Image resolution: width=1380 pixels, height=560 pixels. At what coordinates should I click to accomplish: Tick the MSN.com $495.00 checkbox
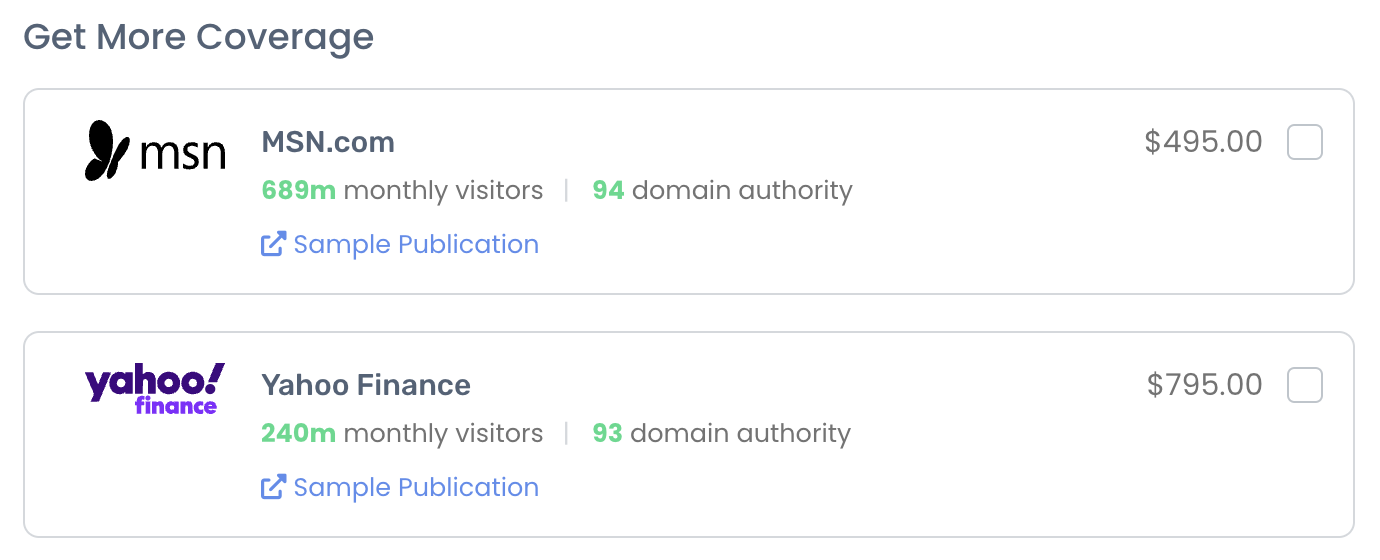[1305, 142]
